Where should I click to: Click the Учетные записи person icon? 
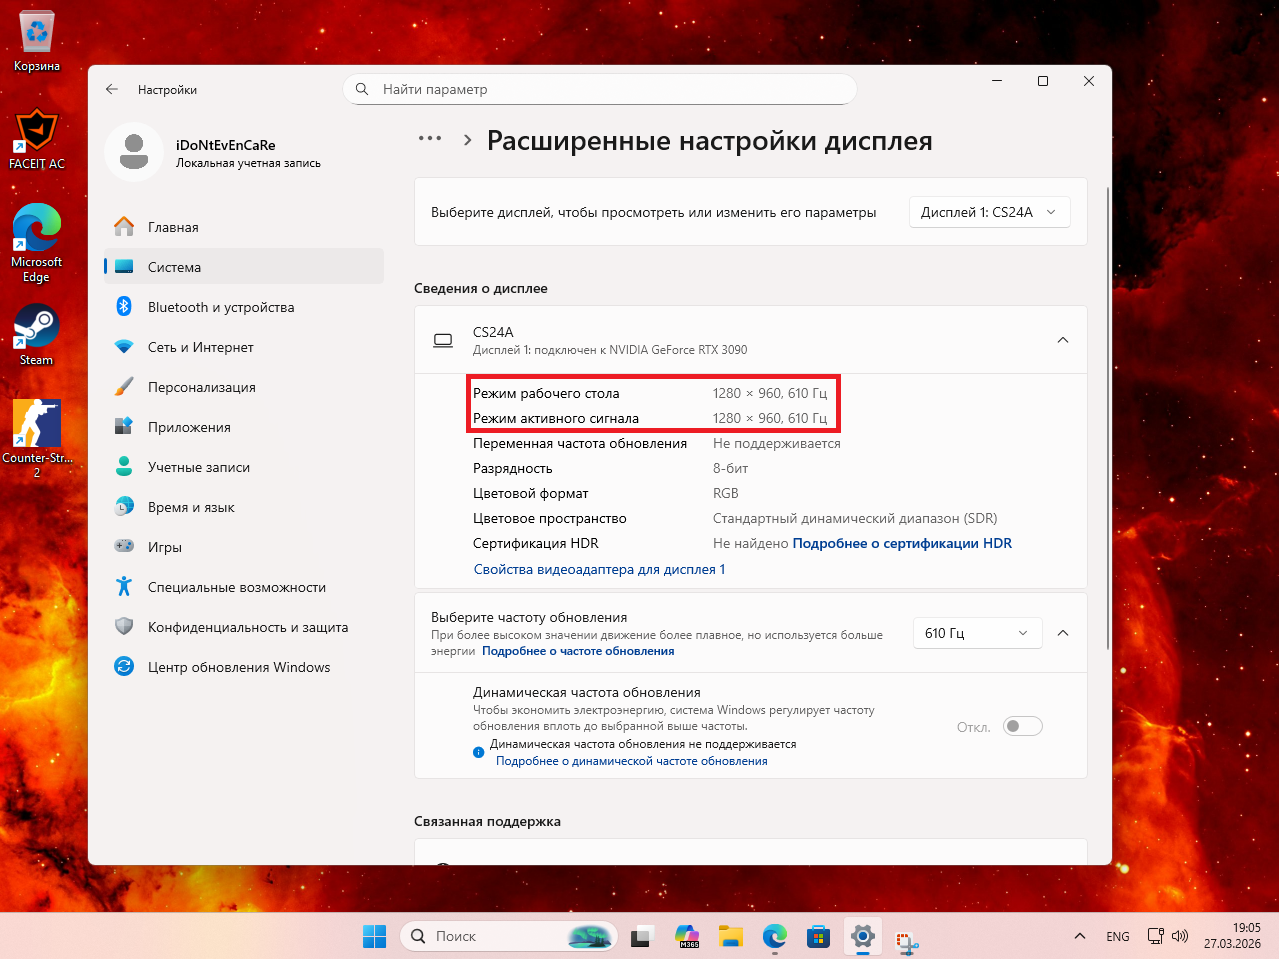[x=124, y=467]
